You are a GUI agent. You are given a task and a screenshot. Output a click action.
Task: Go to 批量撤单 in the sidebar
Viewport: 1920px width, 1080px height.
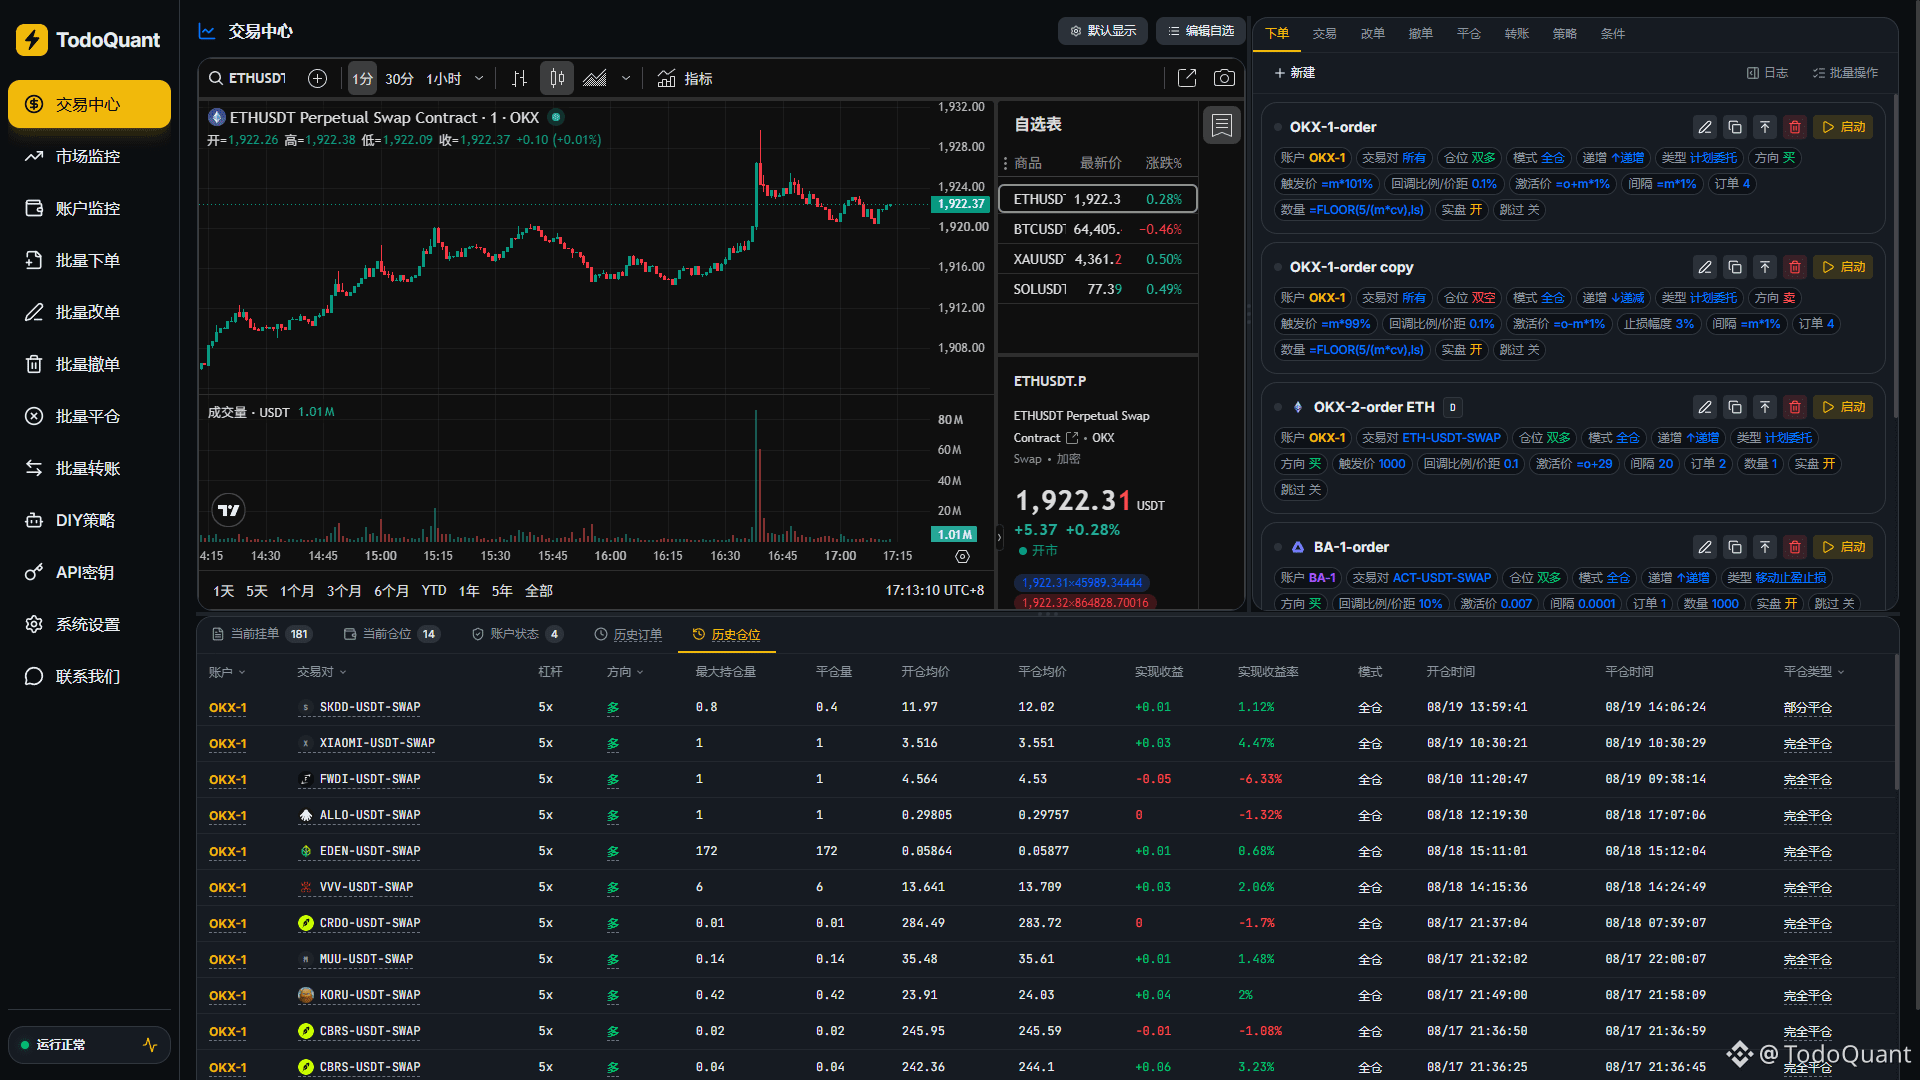[89, 364]
